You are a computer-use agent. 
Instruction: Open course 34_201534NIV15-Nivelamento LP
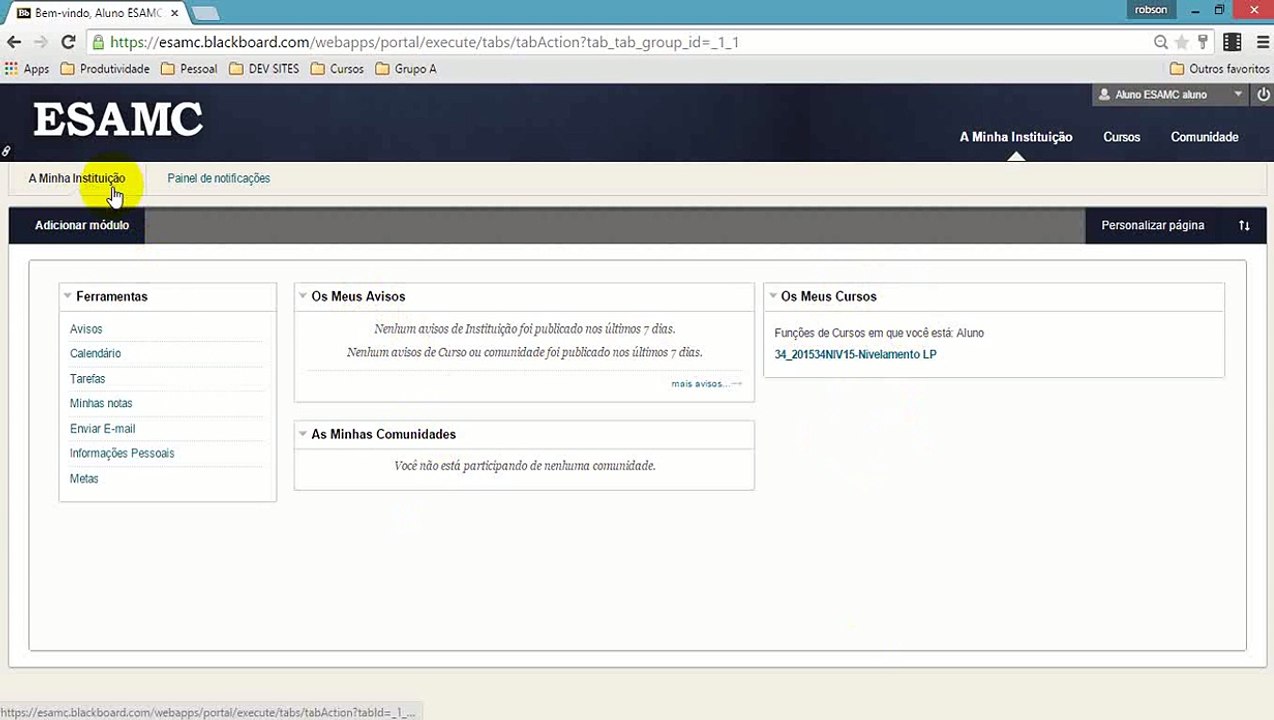855,354
